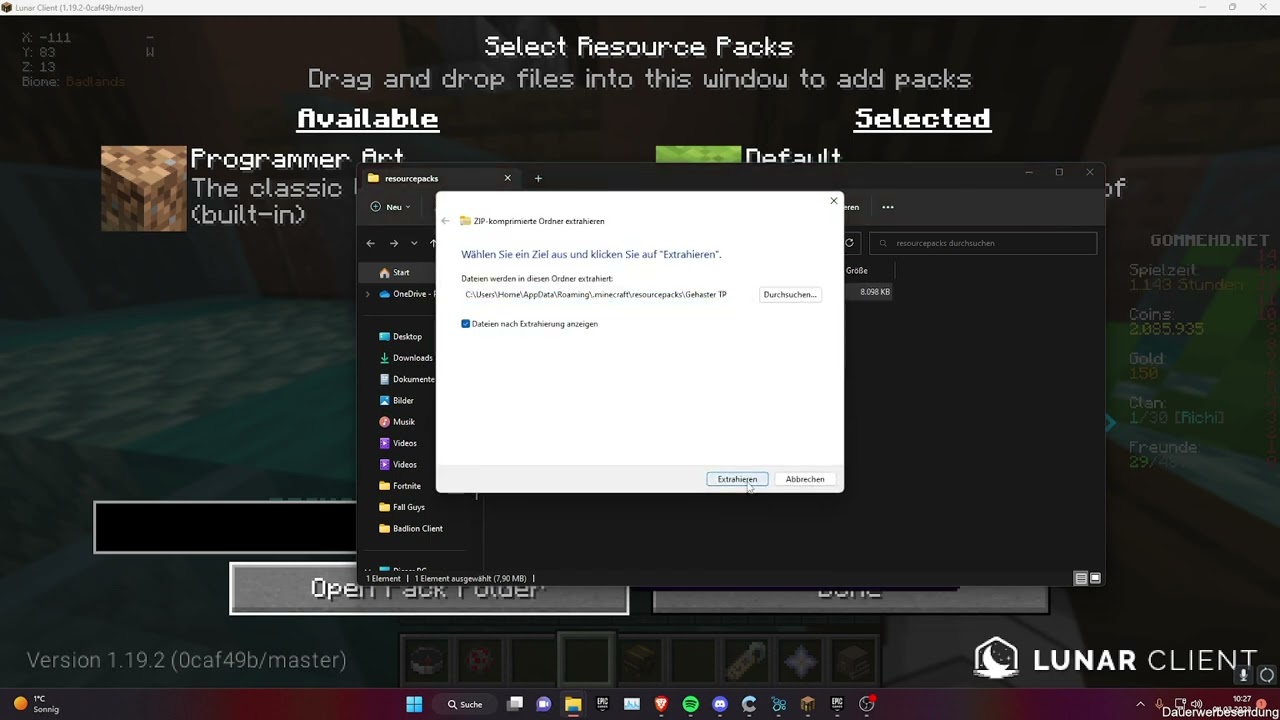Open the weather widget showing Sonnig
Screen dimensions: 1280x720
(37, 704)
